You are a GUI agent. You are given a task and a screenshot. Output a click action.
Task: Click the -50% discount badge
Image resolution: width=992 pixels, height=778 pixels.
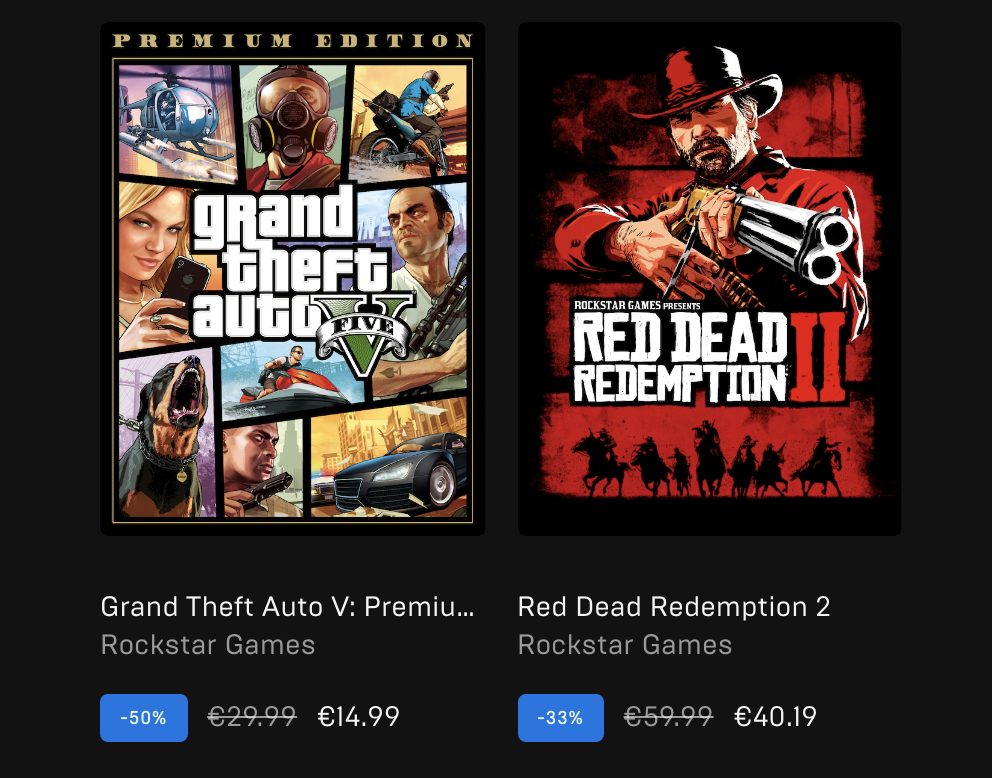coord(144,718)
